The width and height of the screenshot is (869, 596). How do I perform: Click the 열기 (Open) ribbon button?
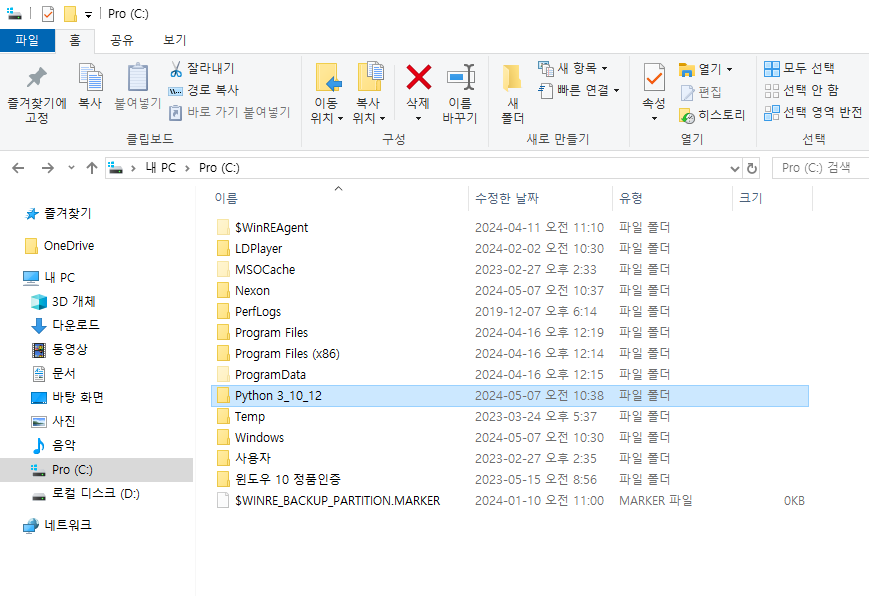pos(706,69)
